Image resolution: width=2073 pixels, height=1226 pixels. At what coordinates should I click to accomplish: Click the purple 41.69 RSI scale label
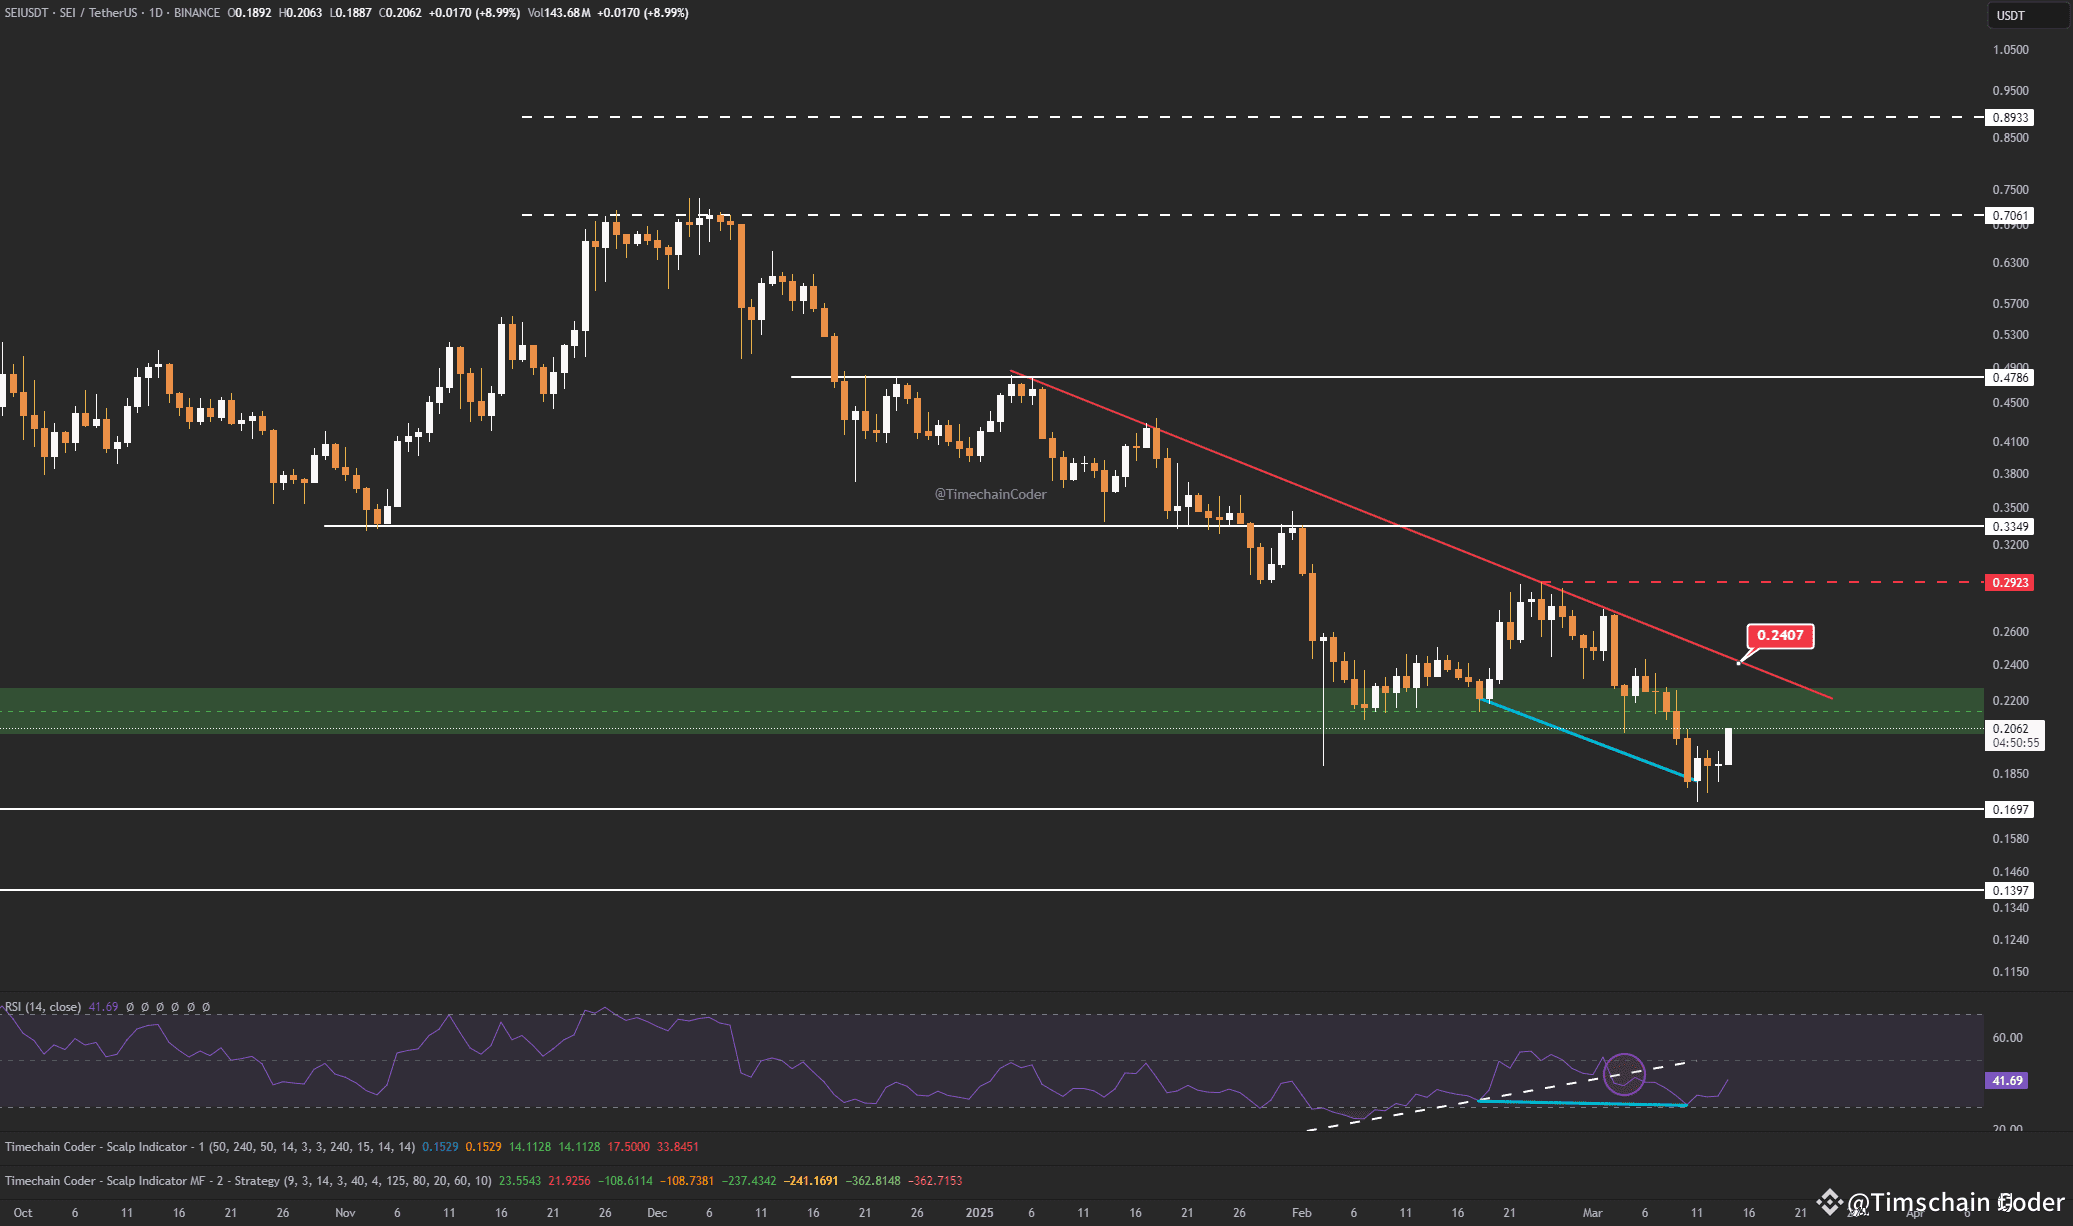(2006, 1080)
